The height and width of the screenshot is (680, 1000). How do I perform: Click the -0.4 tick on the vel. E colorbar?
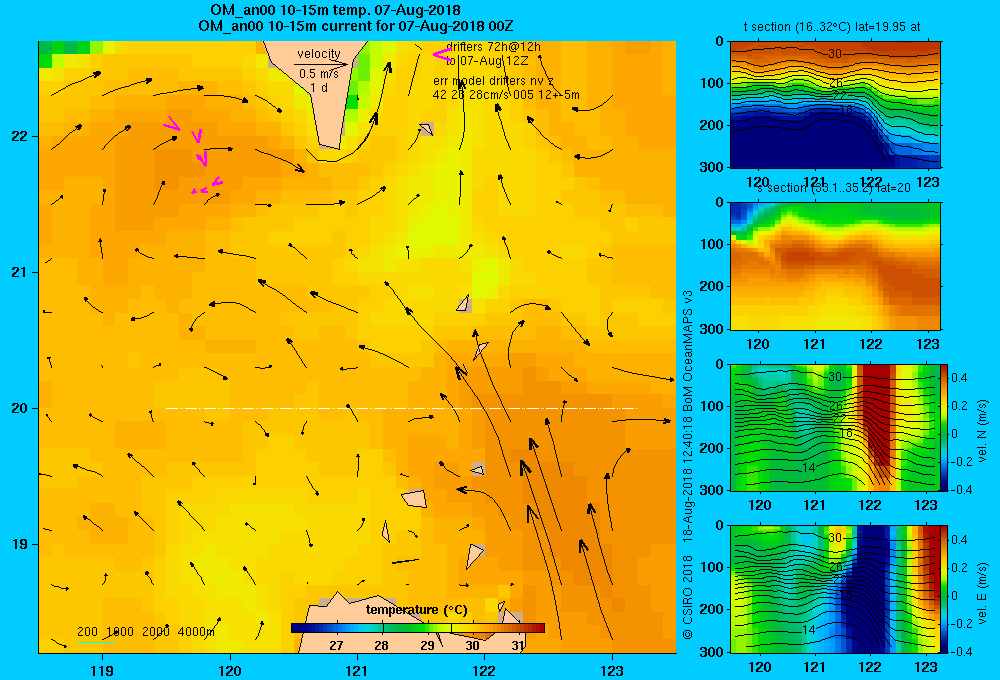pos(961,651)
